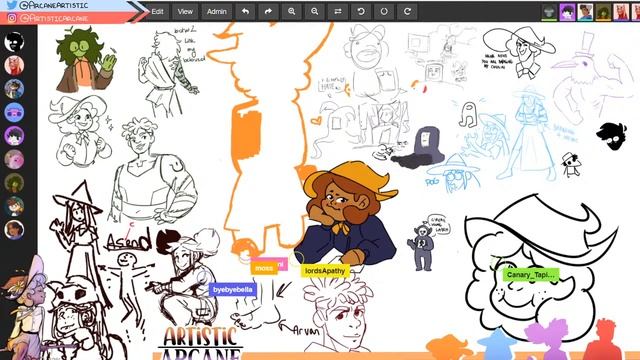This screenshot has height=360, width=640.
Task: Click the redo arrow icon
Action: click(268, 11)
